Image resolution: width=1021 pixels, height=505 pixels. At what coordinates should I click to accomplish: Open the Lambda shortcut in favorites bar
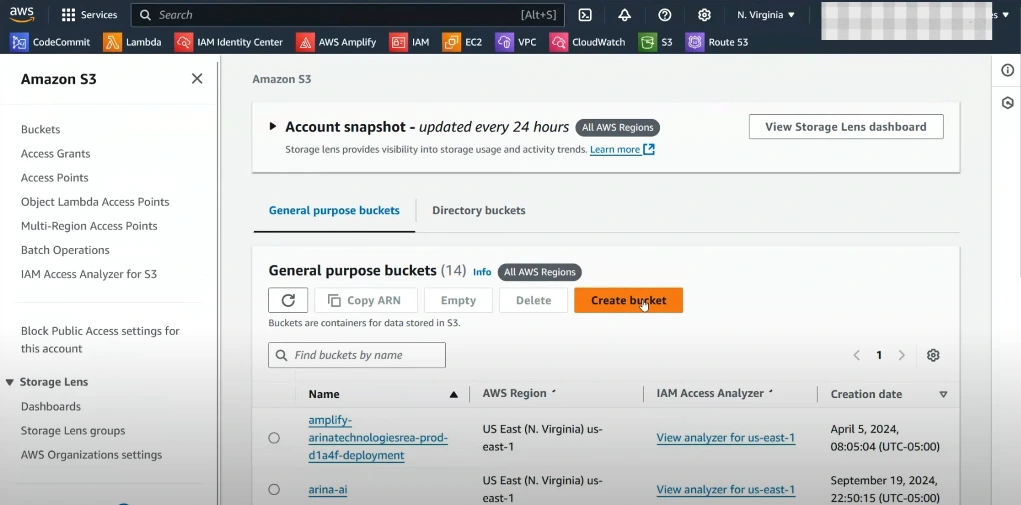[132, 42]
